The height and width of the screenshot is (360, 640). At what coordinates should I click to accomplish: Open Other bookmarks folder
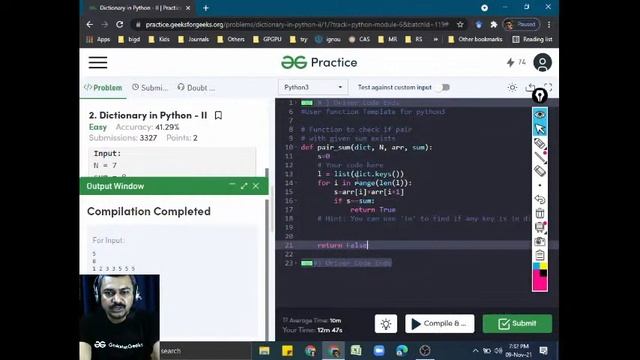click(475, 39)
